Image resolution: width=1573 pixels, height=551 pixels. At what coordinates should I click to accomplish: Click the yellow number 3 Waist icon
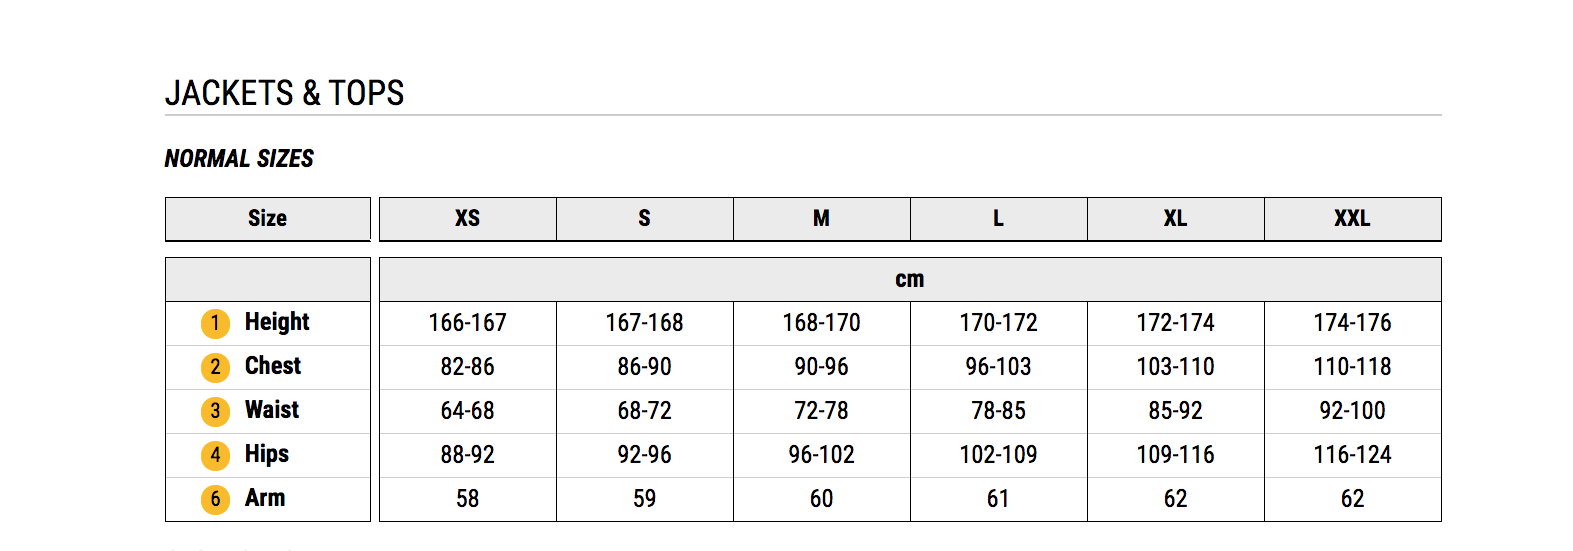[x=215, y=411]
